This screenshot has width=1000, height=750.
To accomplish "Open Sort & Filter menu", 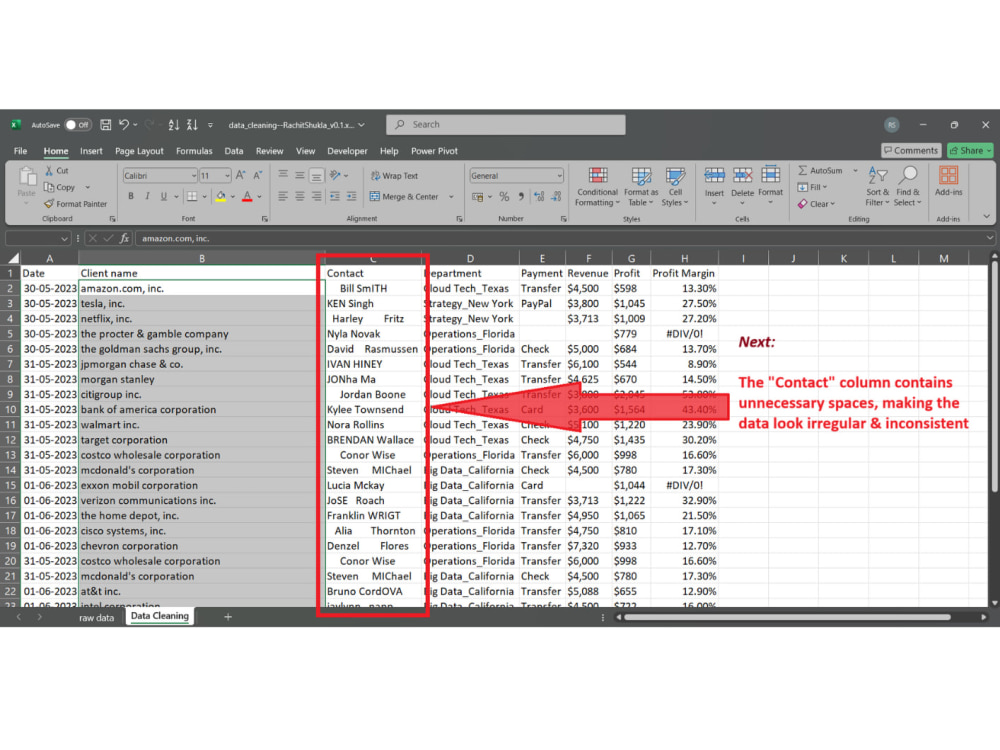I will coord(878,186).
